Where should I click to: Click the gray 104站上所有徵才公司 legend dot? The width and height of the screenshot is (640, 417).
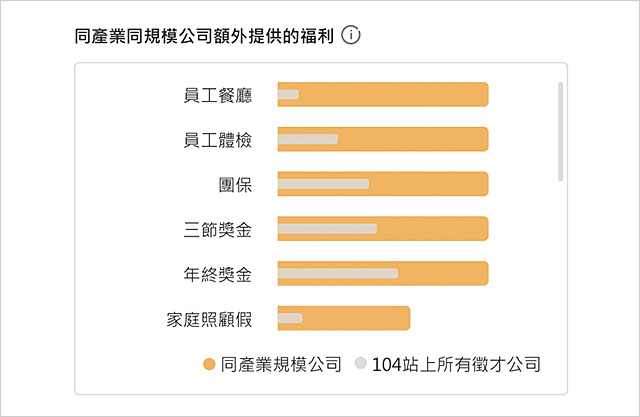(360, 363)
